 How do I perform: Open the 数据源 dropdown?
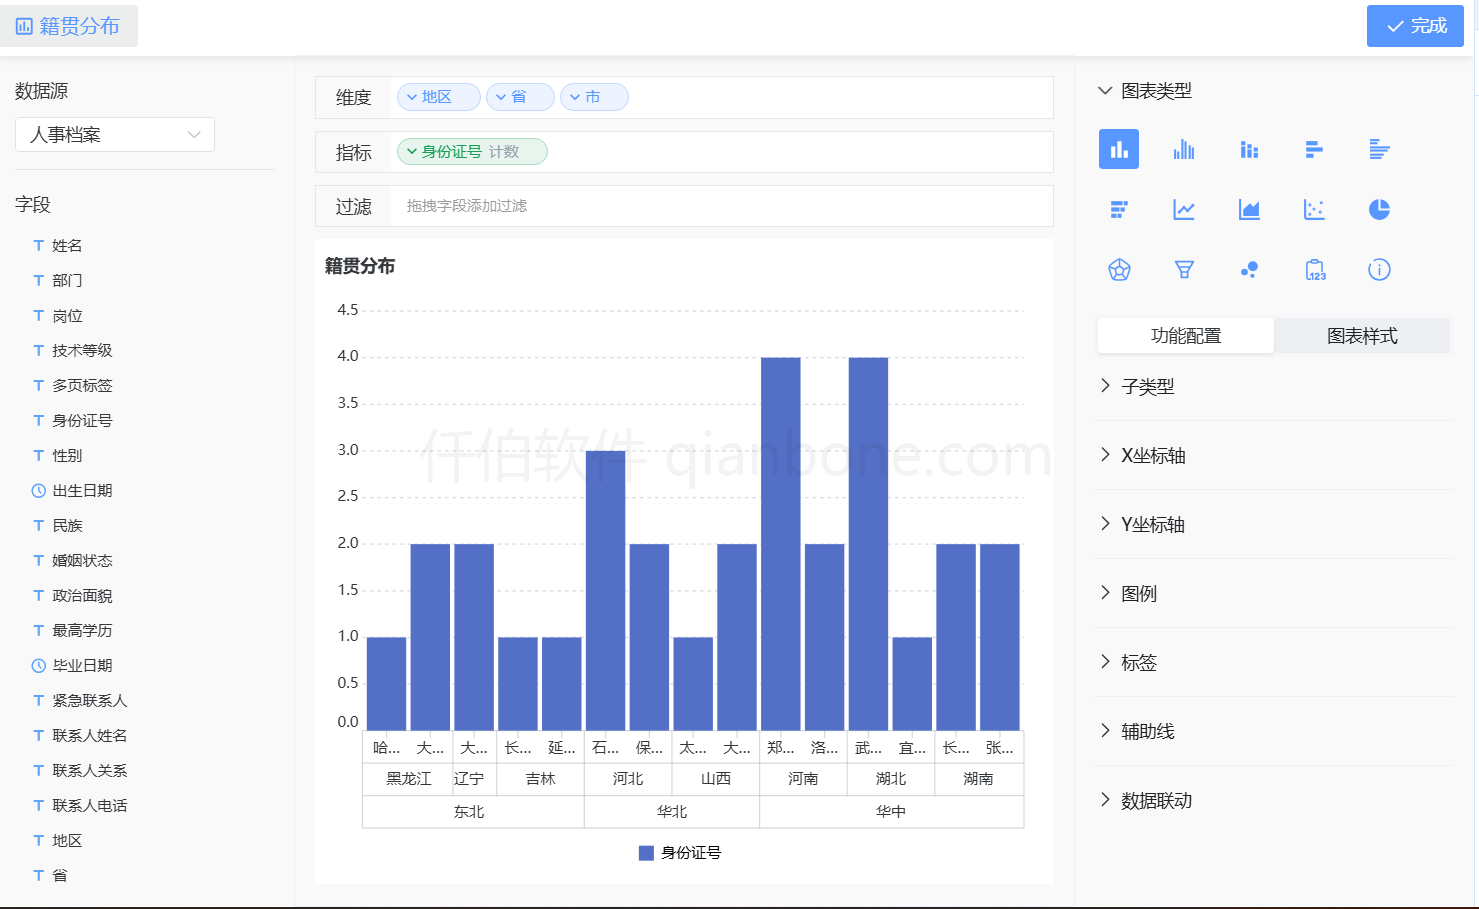(114, 134)
